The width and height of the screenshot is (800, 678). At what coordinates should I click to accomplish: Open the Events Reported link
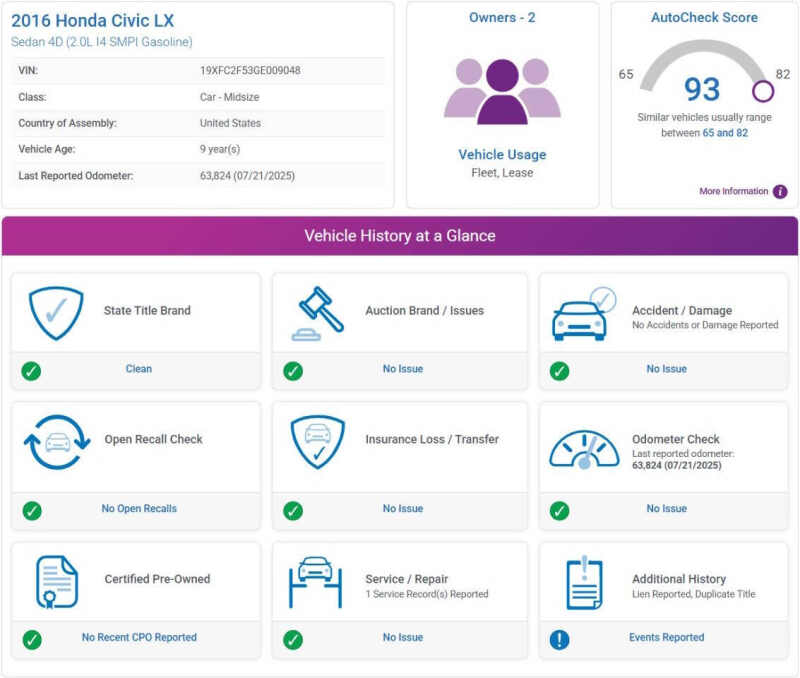tap(666, 638)
